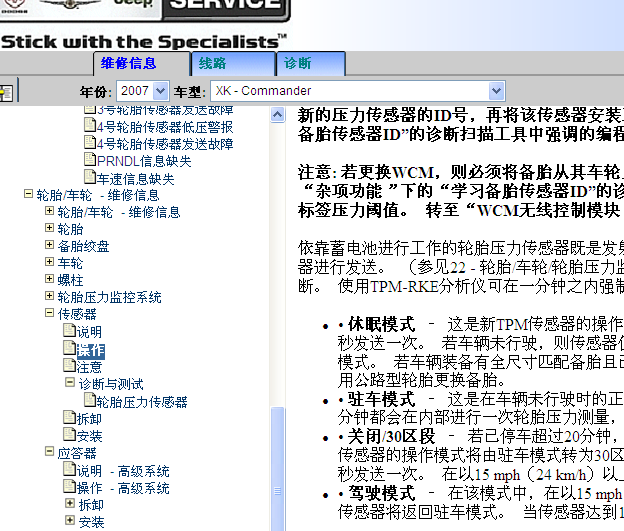Click document icon beside 安装 under 传感器
This screenshot has height=531, width=624.
(69, 435)
